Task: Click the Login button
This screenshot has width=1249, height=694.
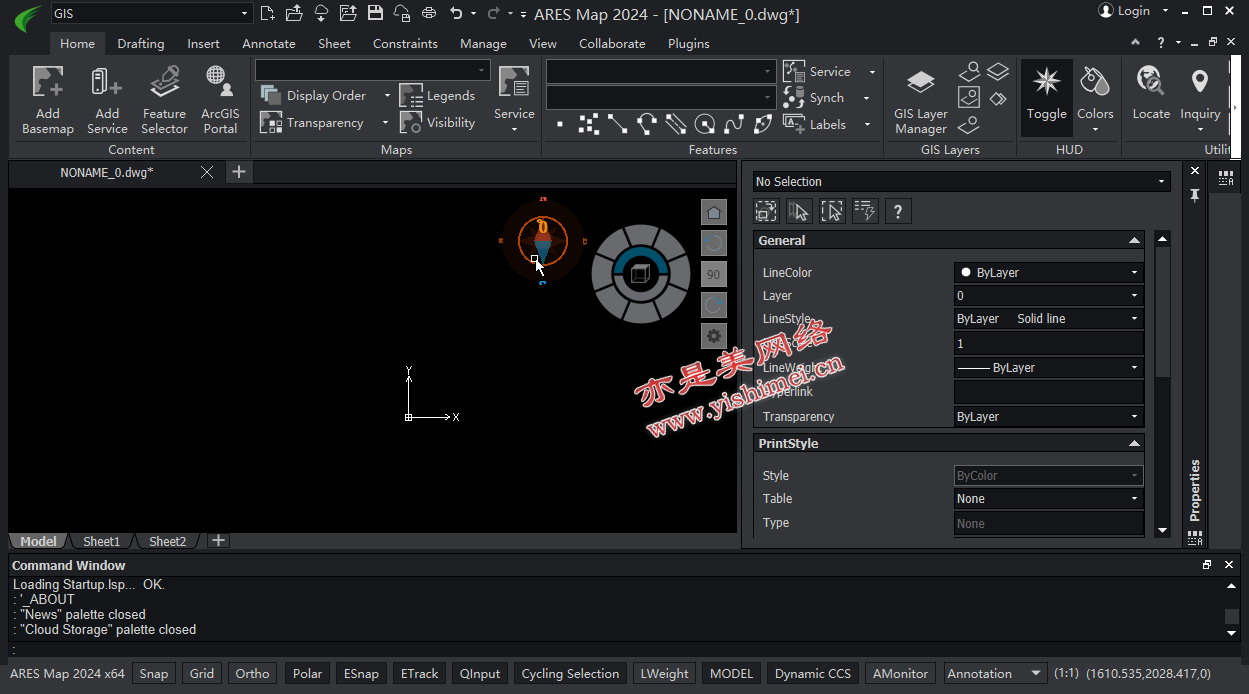Action: tap(1125, 11)
